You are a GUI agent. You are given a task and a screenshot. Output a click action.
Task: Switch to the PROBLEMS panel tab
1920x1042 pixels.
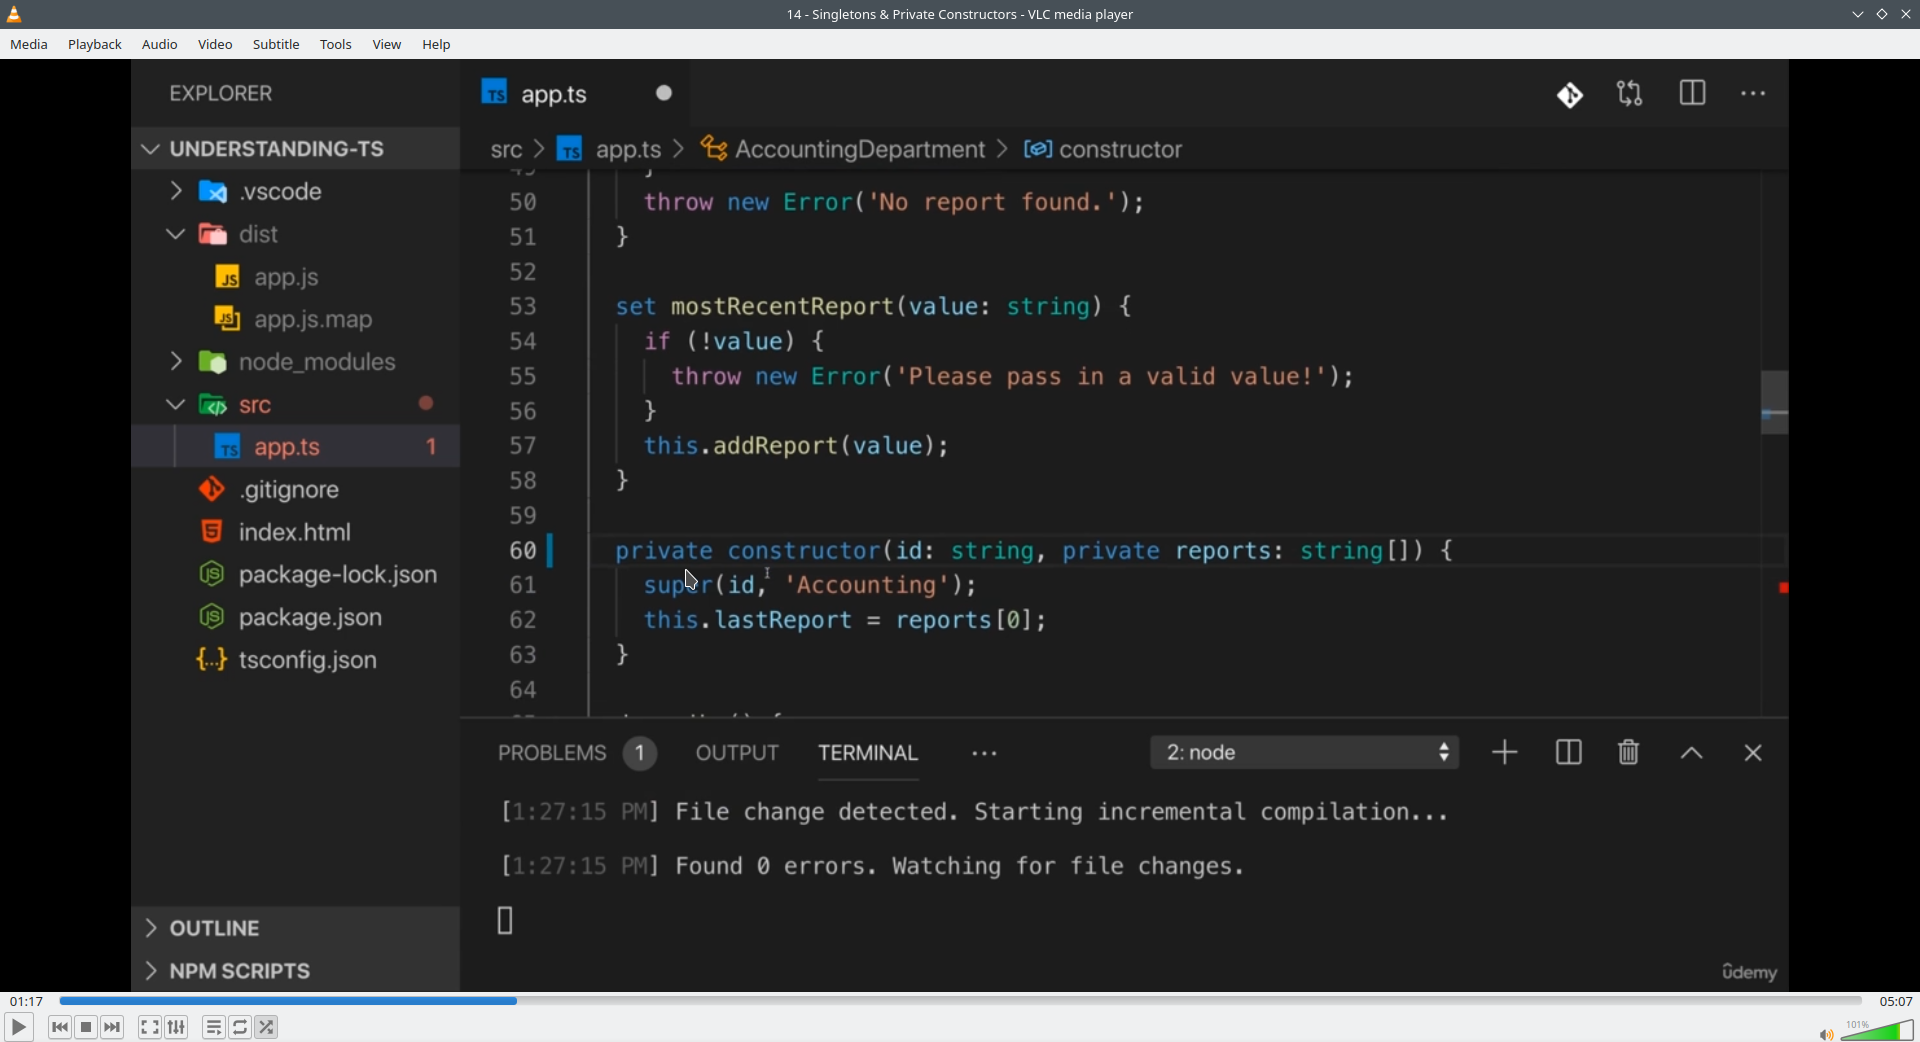[x=577, y=753]
